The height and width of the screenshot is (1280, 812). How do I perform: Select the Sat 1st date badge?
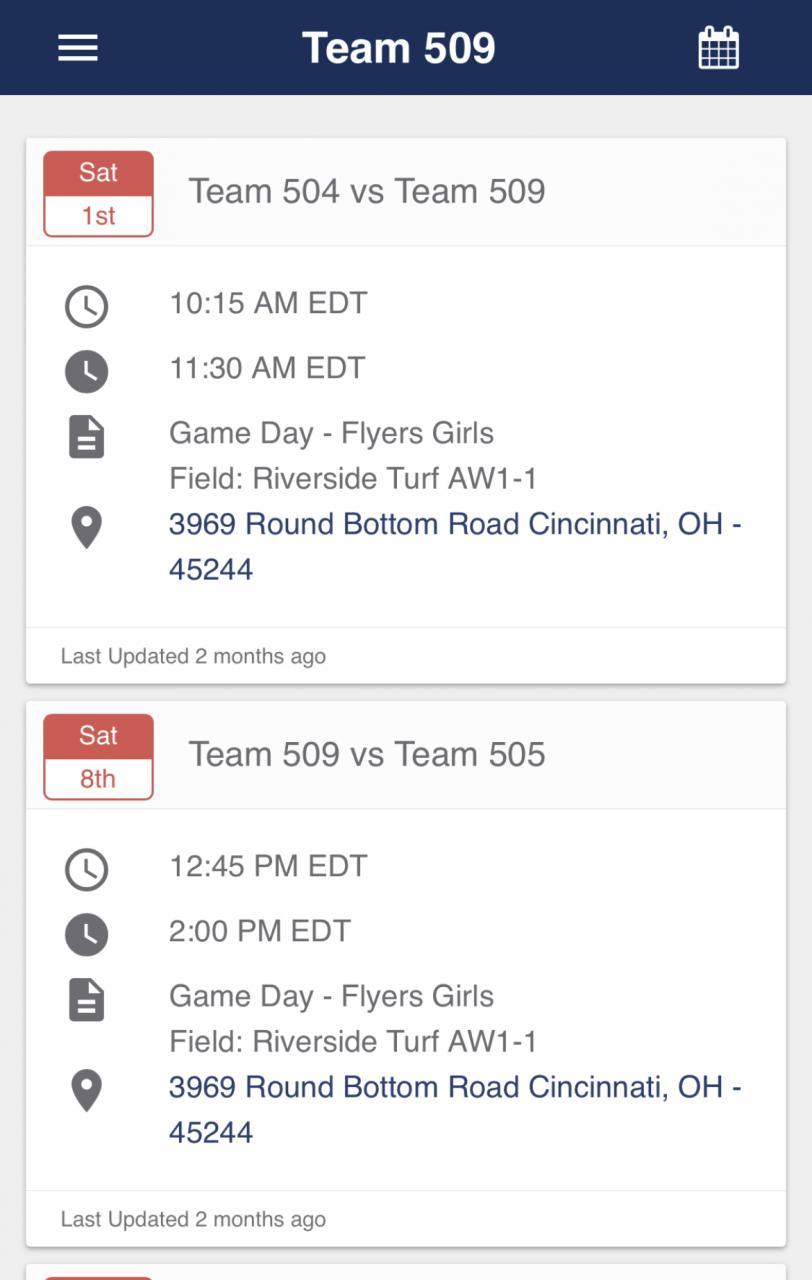point(98,194)
